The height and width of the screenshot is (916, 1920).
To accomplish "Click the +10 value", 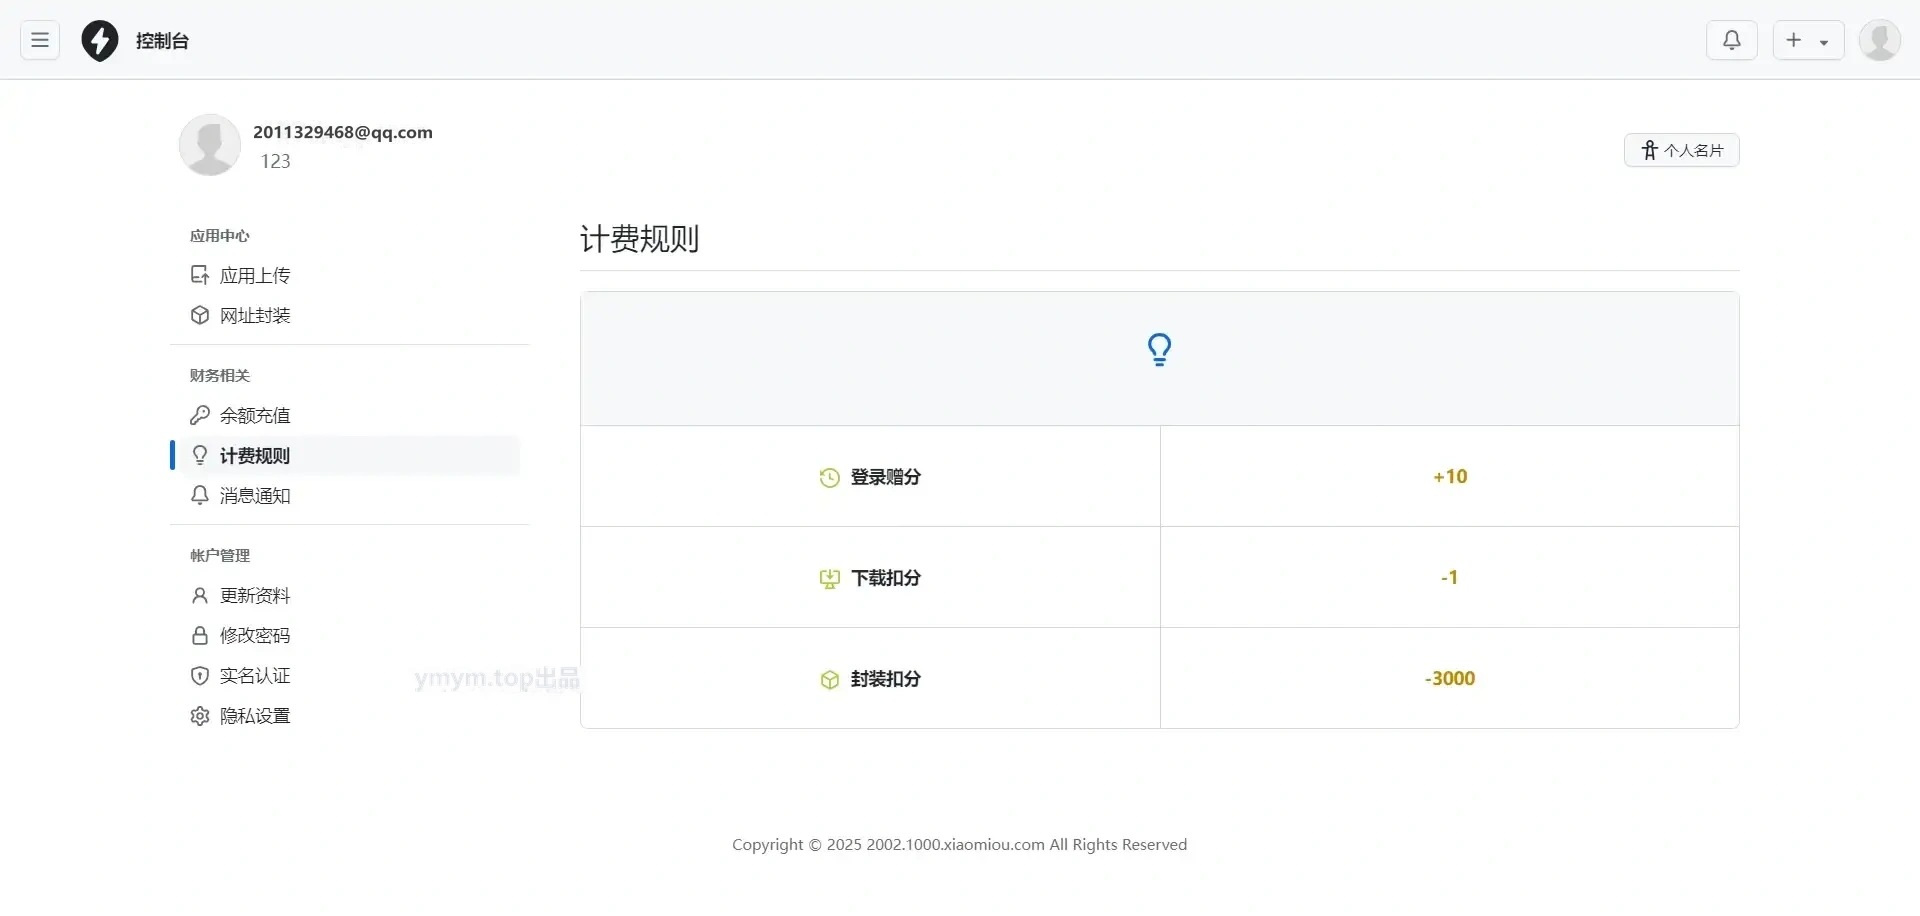I will [1450, 477].
